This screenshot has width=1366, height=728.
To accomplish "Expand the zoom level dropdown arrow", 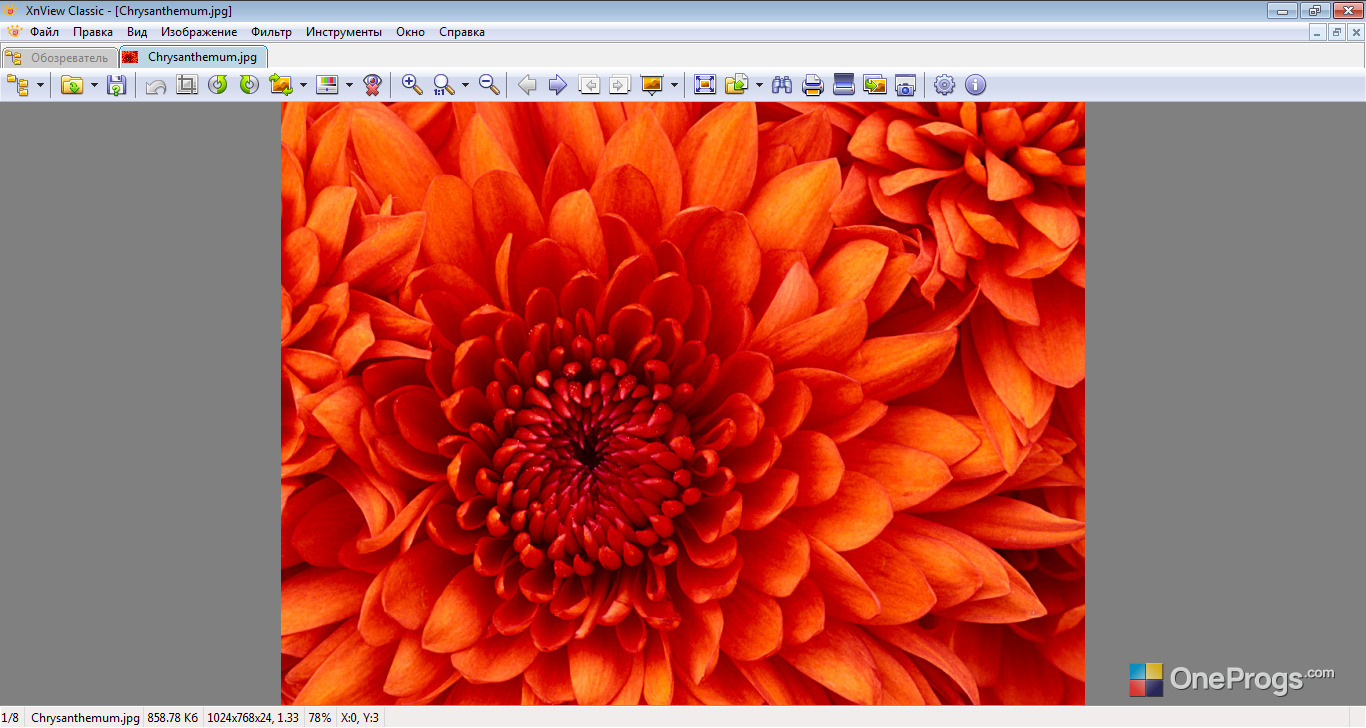I will pos(465,85).
